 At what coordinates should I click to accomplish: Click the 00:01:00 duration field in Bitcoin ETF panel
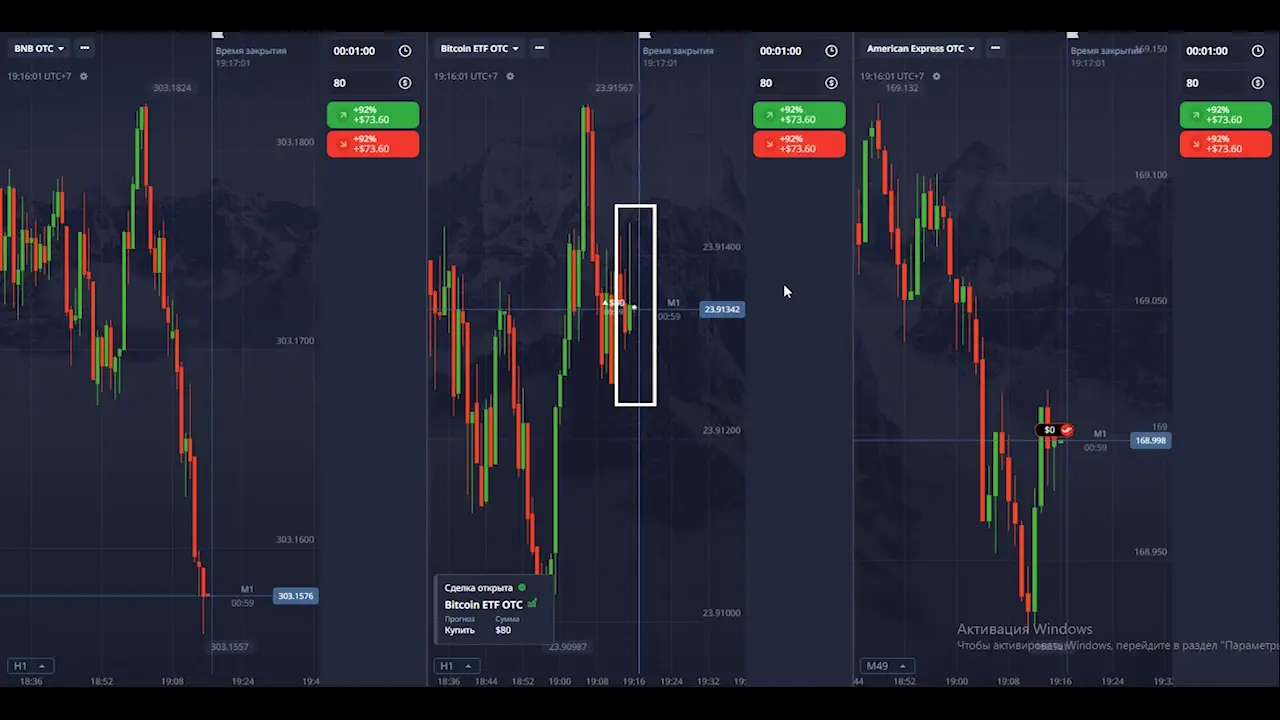[780, 51]
